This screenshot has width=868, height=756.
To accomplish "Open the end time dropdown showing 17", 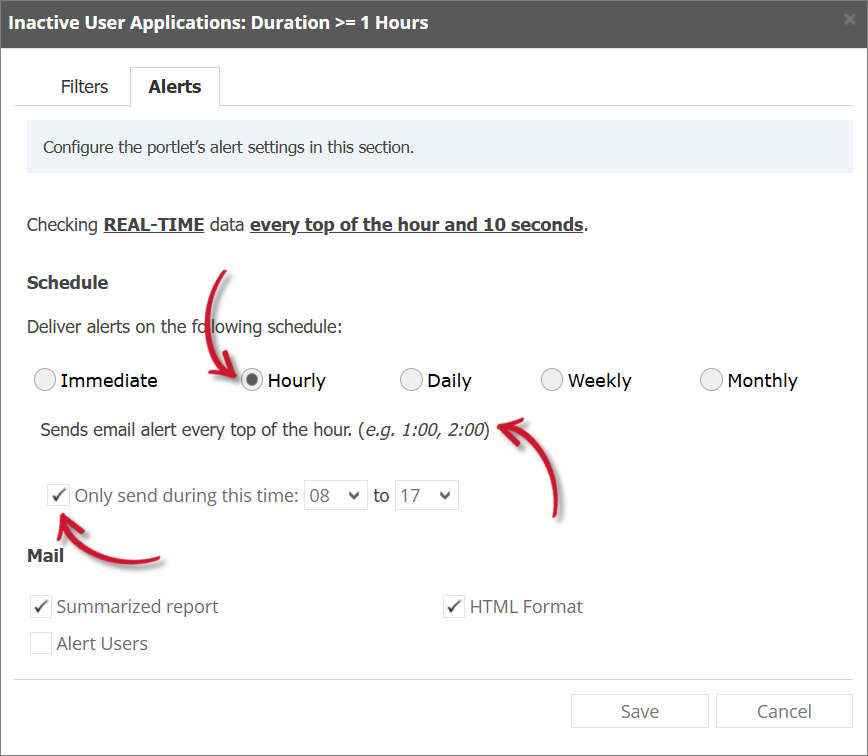I will tap(426, 494).
